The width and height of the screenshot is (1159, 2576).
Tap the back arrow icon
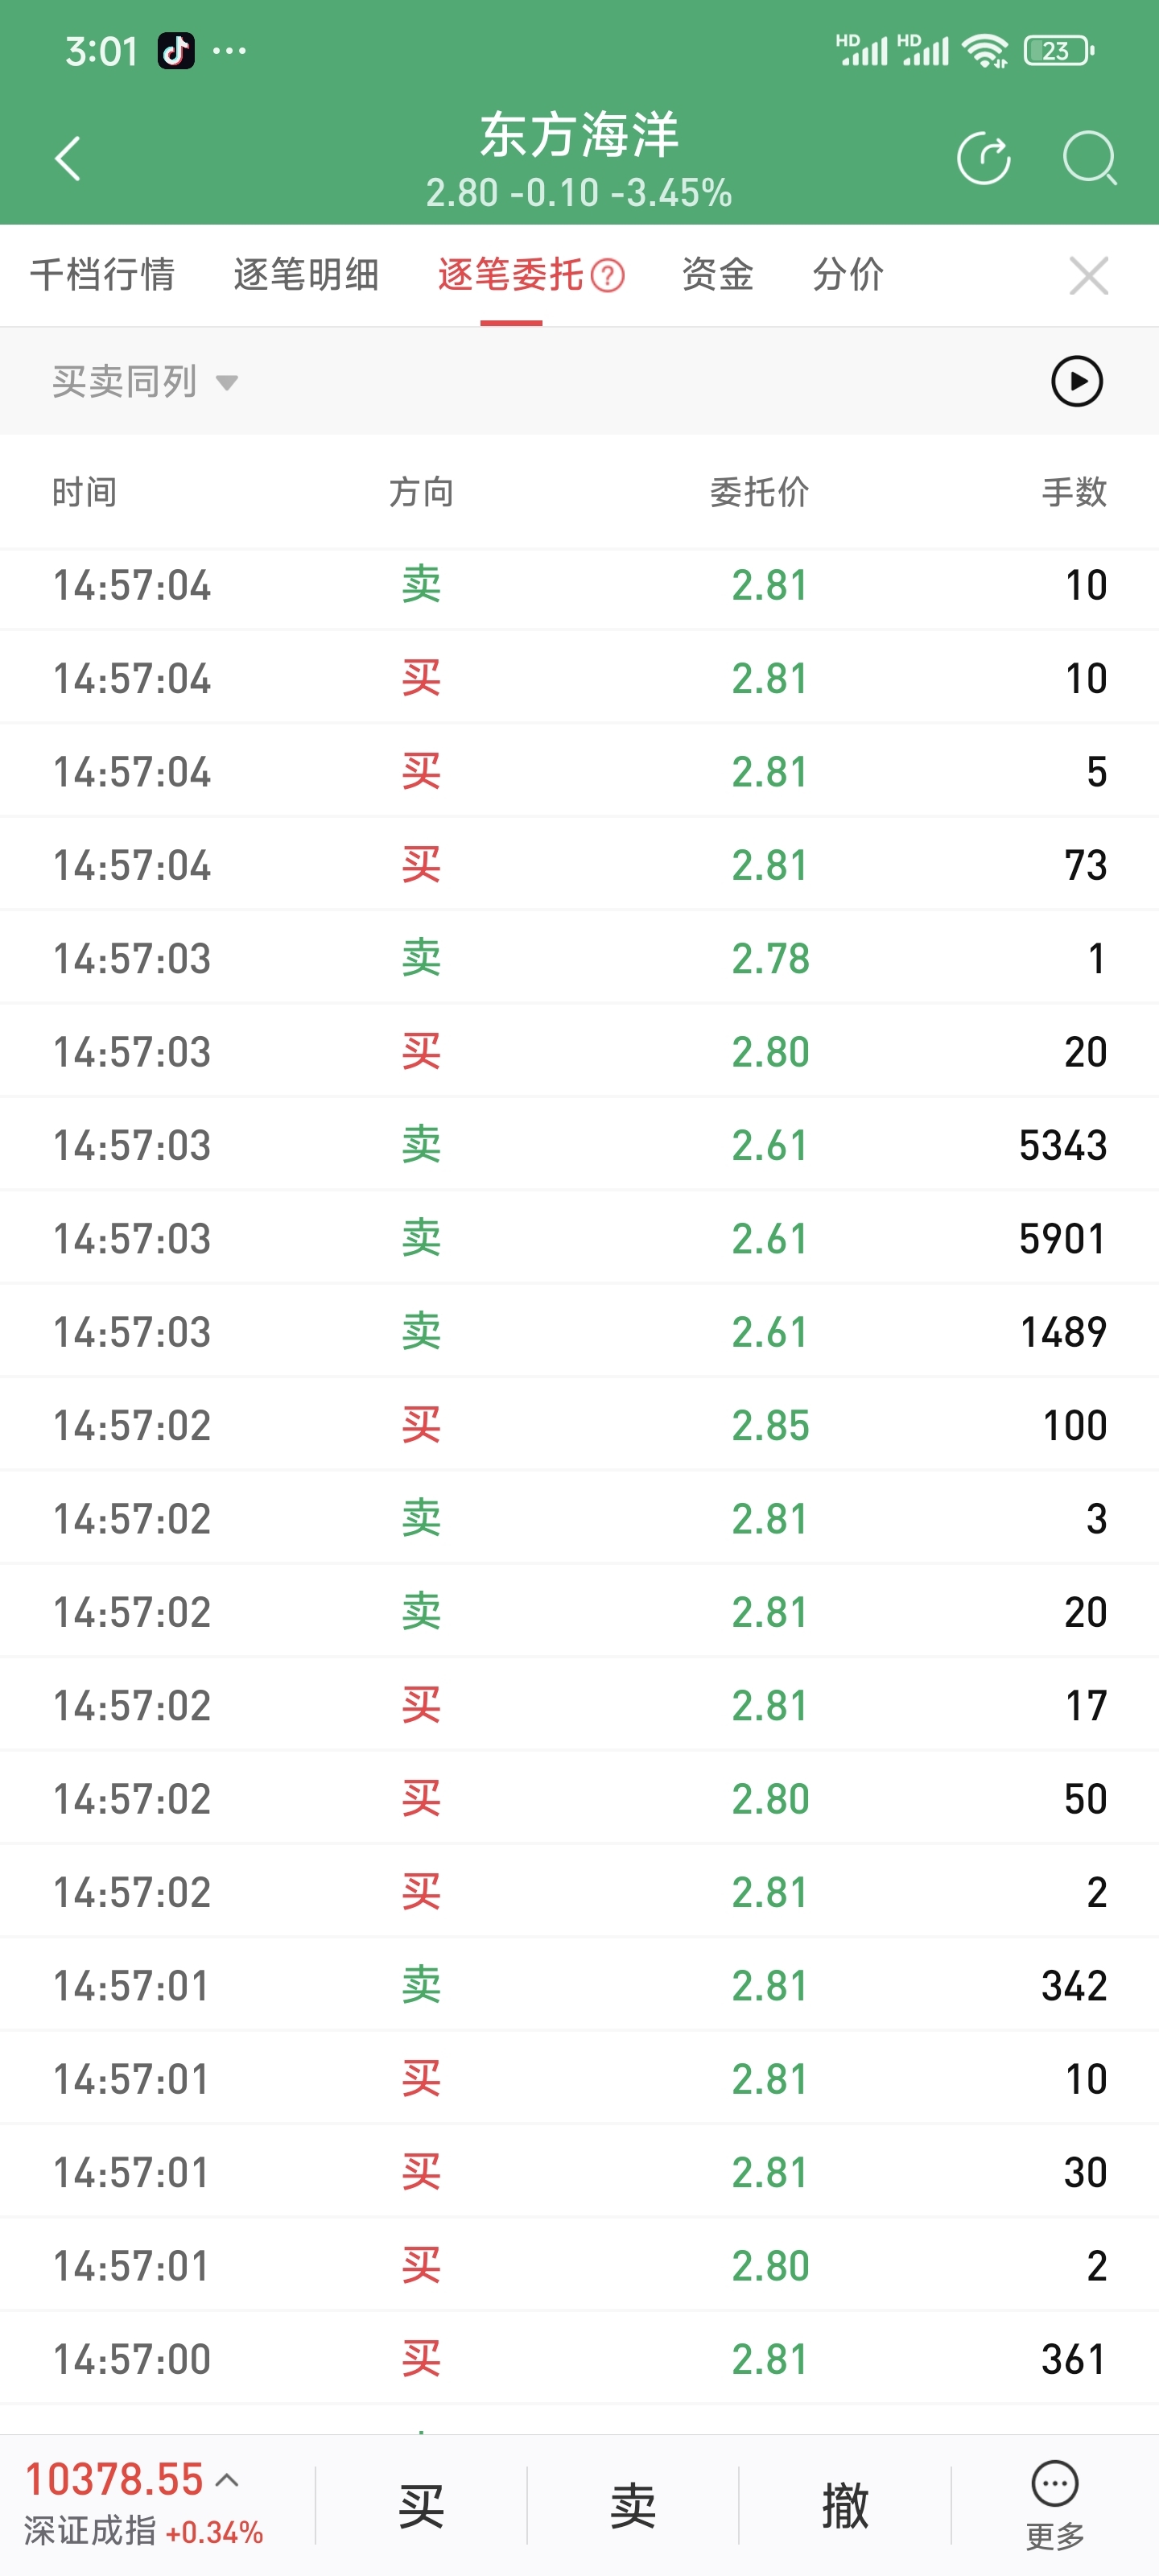point(67,159)
